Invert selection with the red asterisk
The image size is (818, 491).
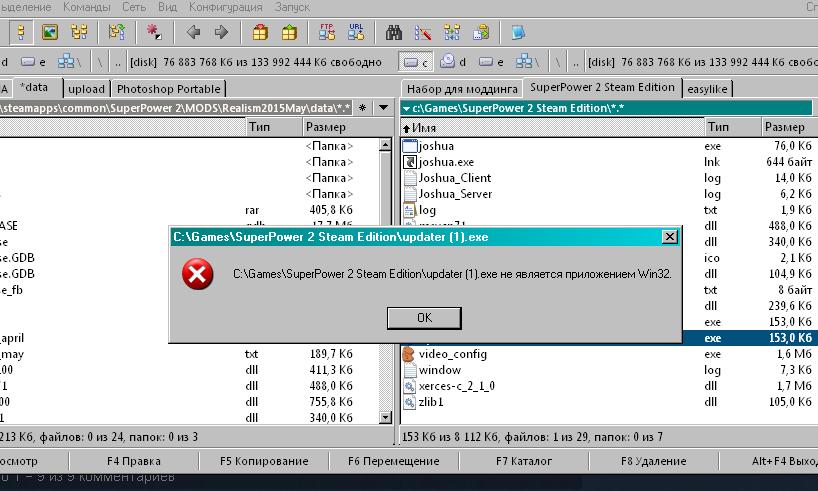(x=153, y=32)
